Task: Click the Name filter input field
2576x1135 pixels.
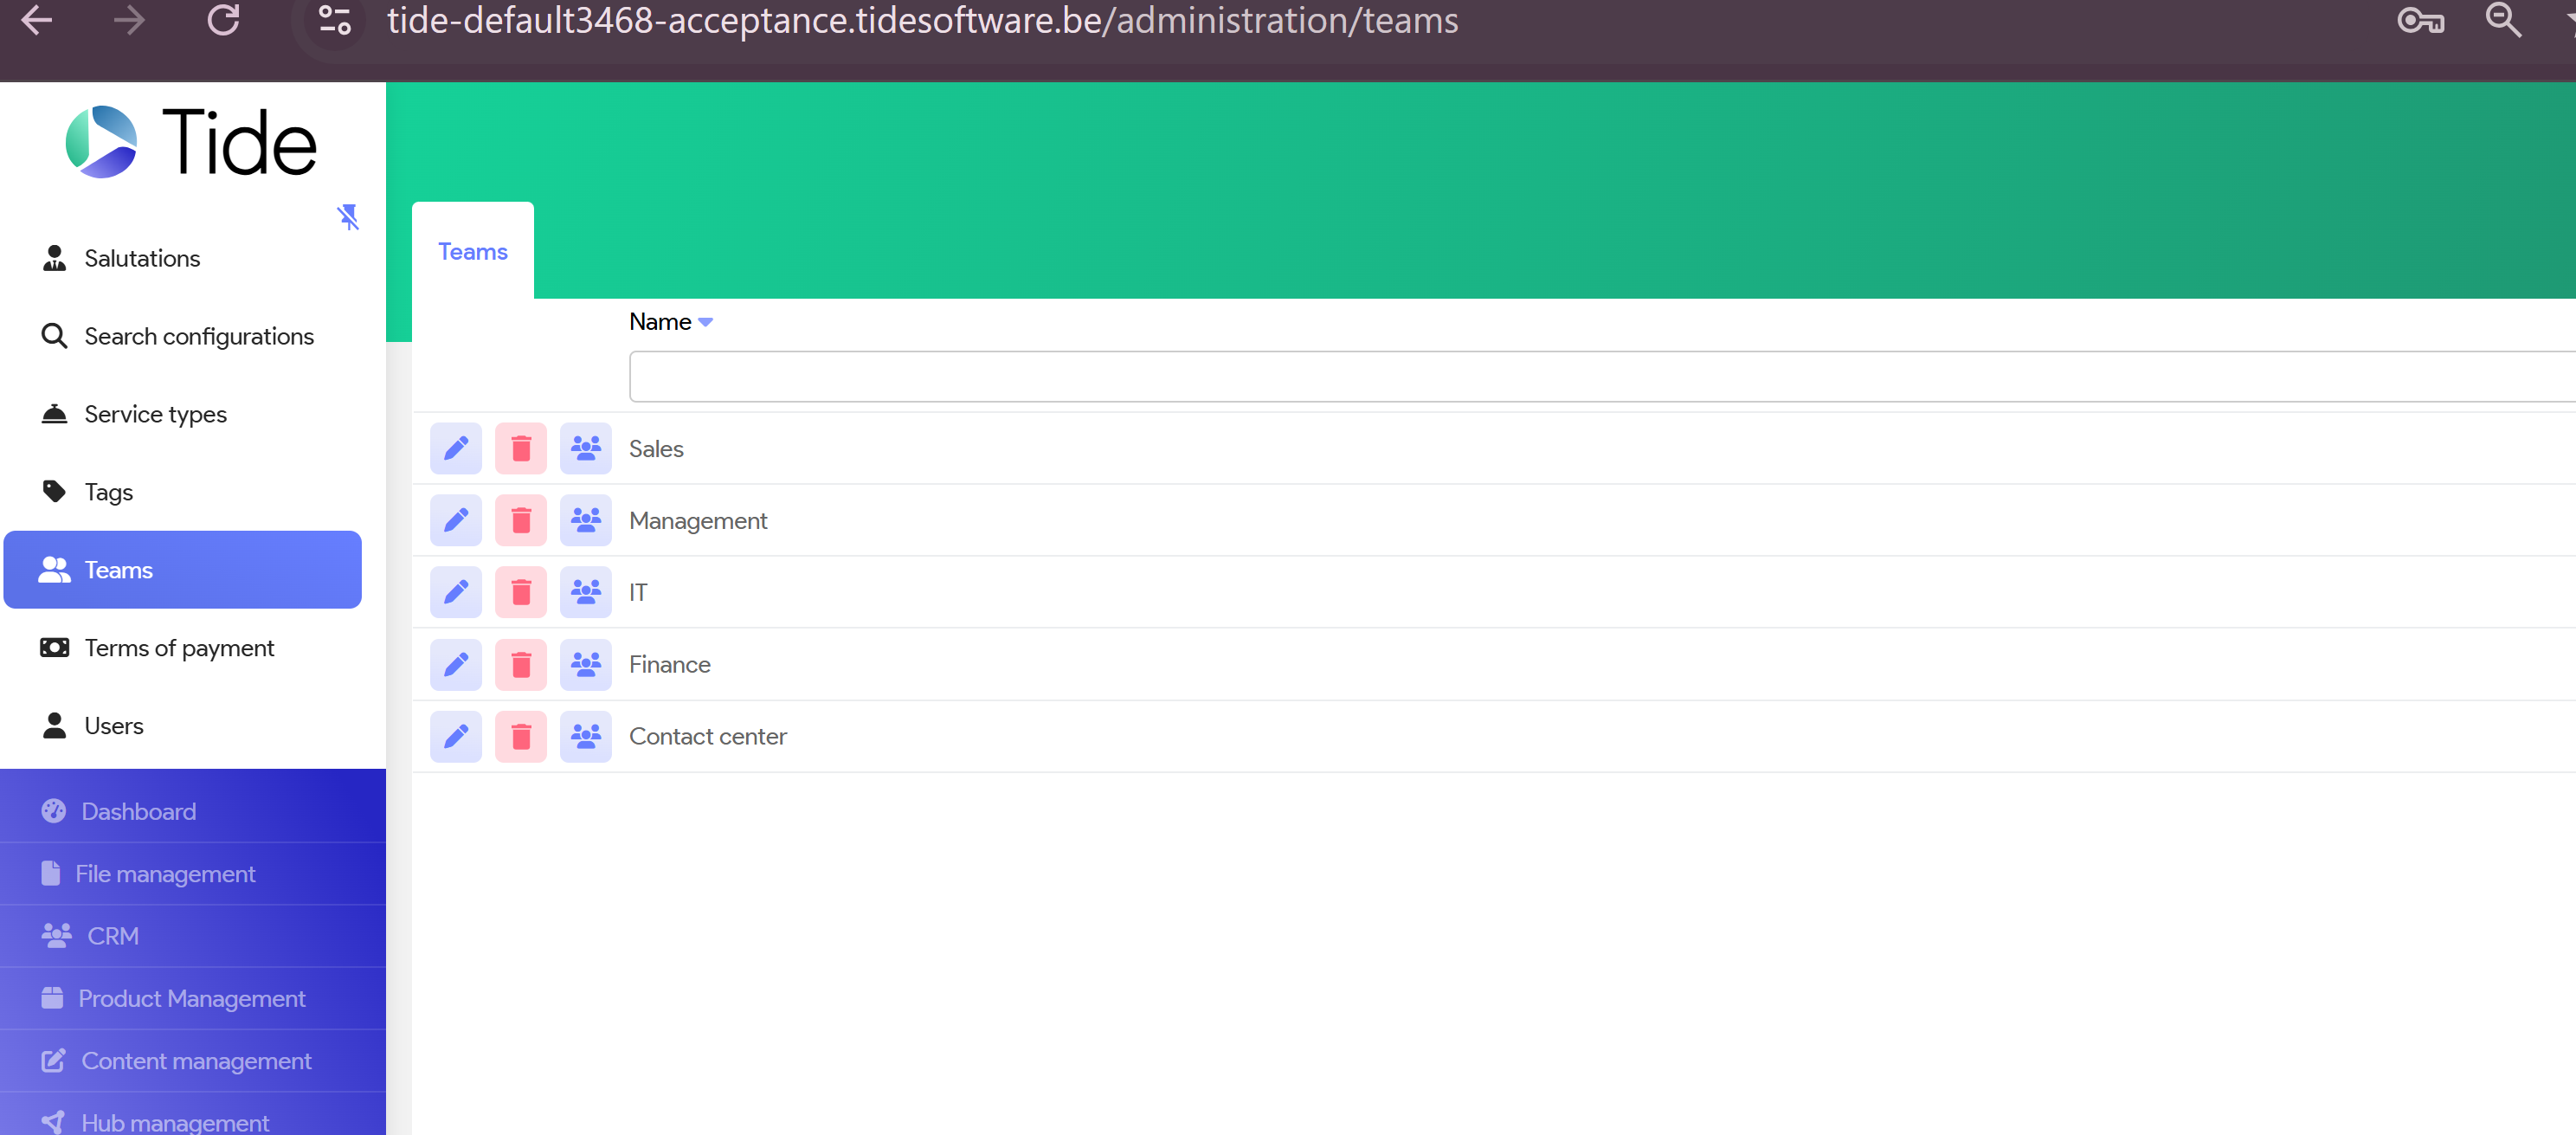Action: 1600,376
